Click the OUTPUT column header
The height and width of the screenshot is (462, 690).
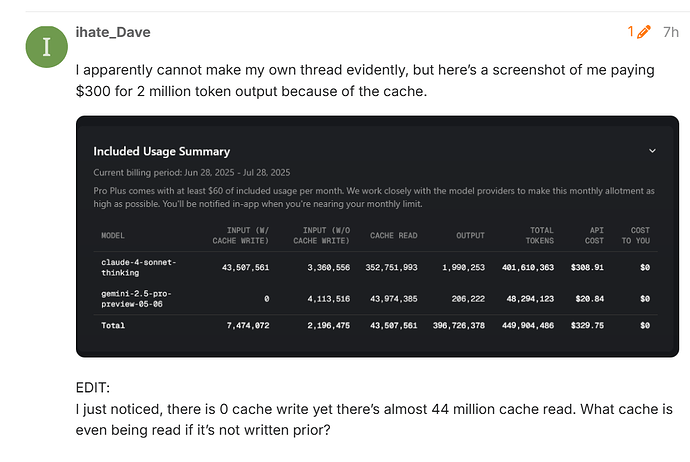tap(470, 236)
